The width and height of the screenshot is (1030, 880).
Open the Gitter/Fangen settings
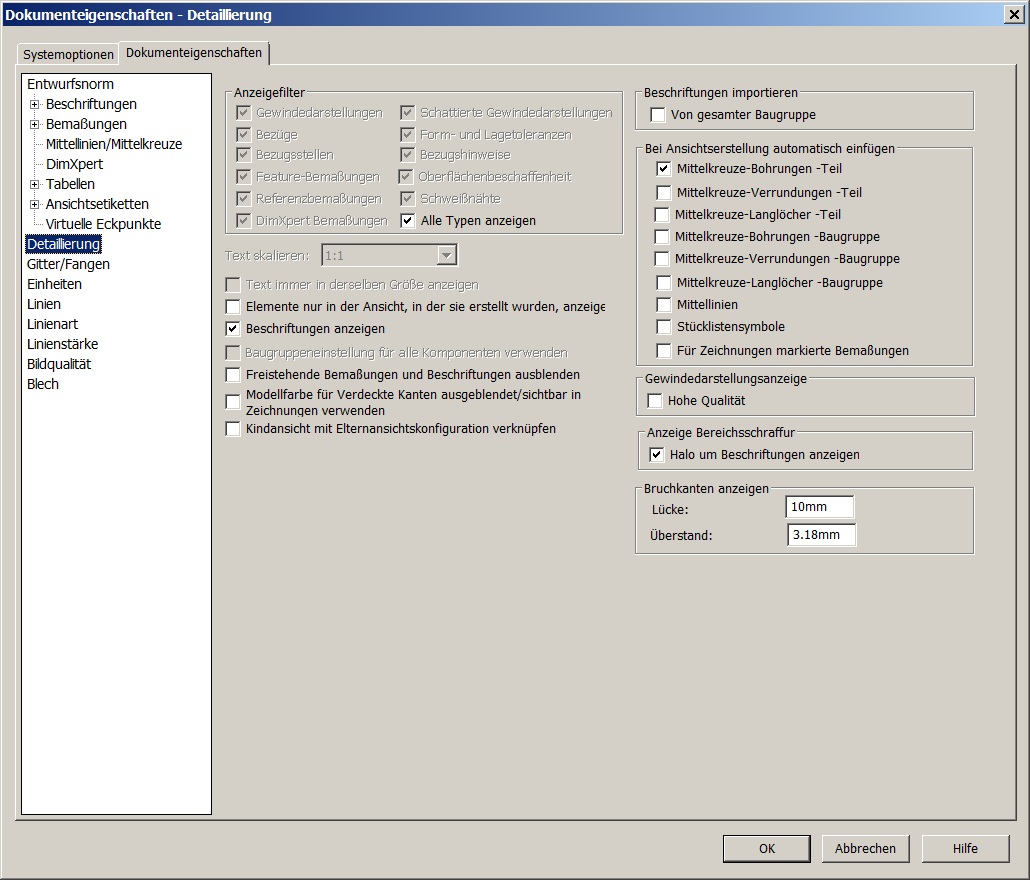[x=68, y=264]
